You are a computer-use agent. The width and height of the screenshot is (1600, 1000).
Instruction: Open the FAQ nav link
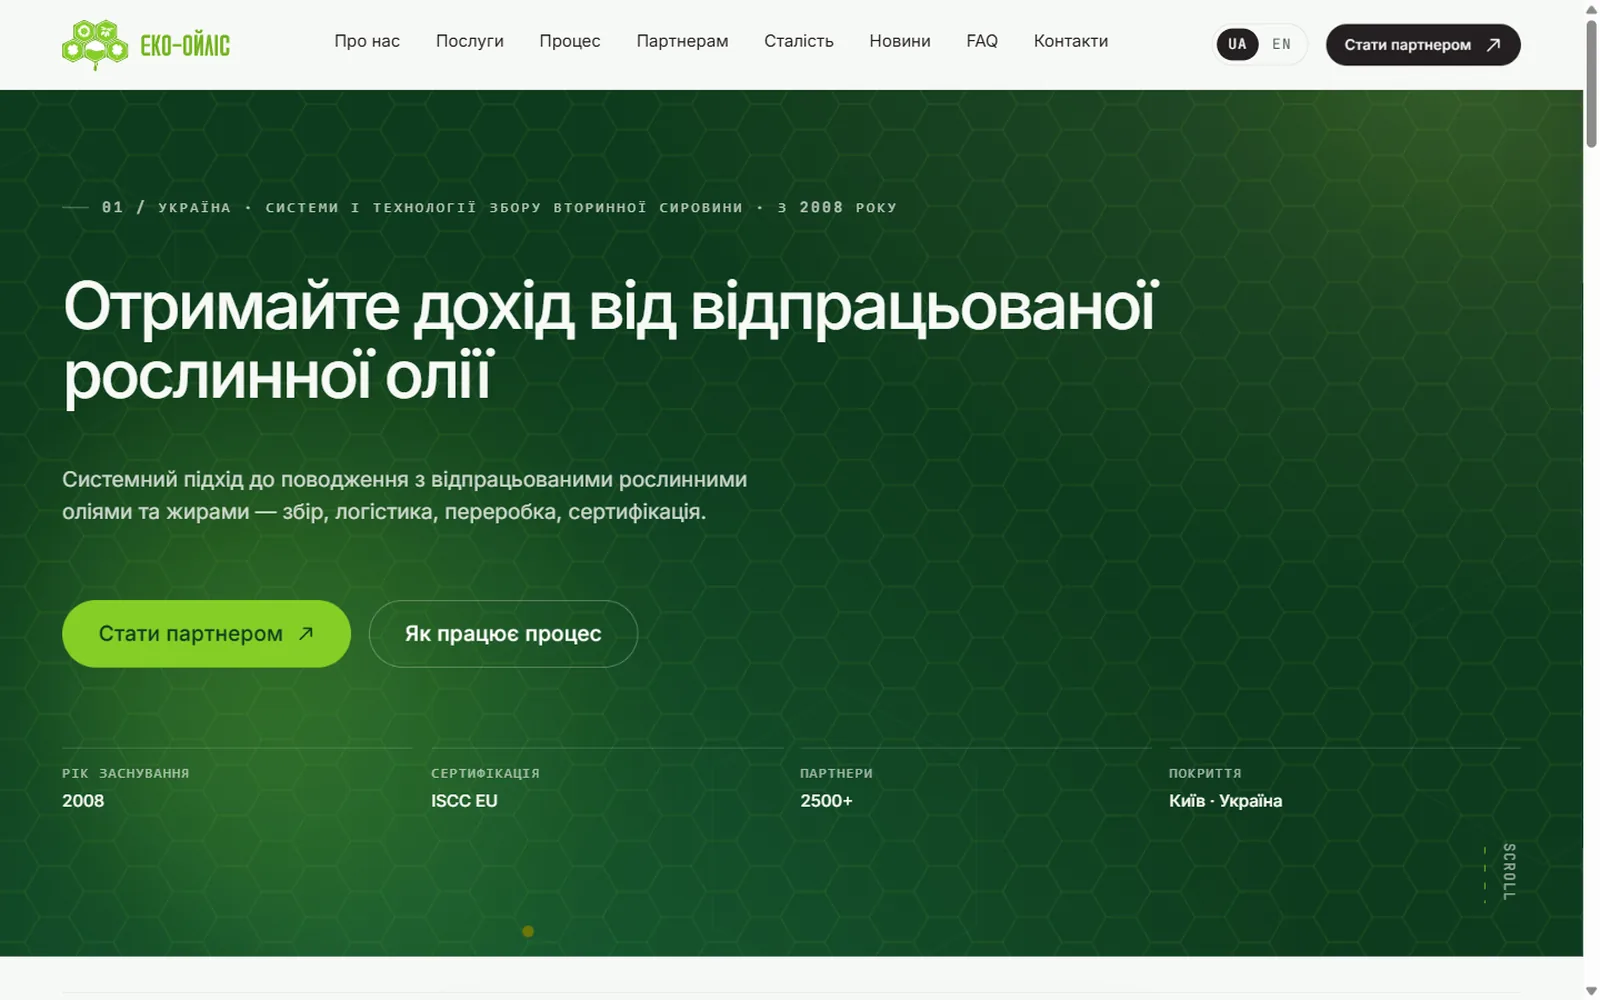[982, 41]
